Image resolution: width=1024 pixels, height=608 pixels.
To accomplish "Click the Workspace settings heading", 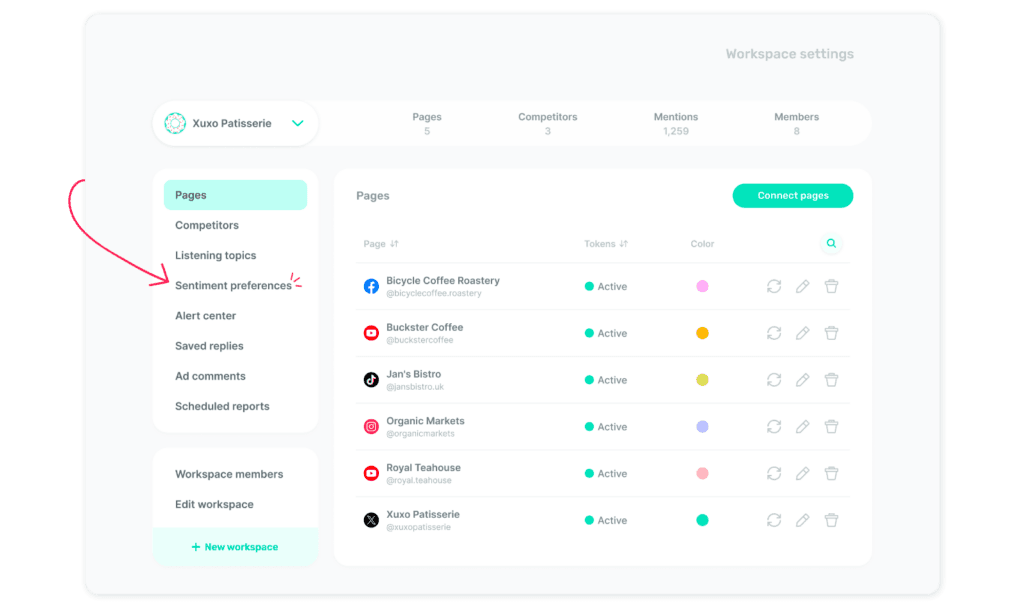I will pyautogui.click(x=790, y=54).
